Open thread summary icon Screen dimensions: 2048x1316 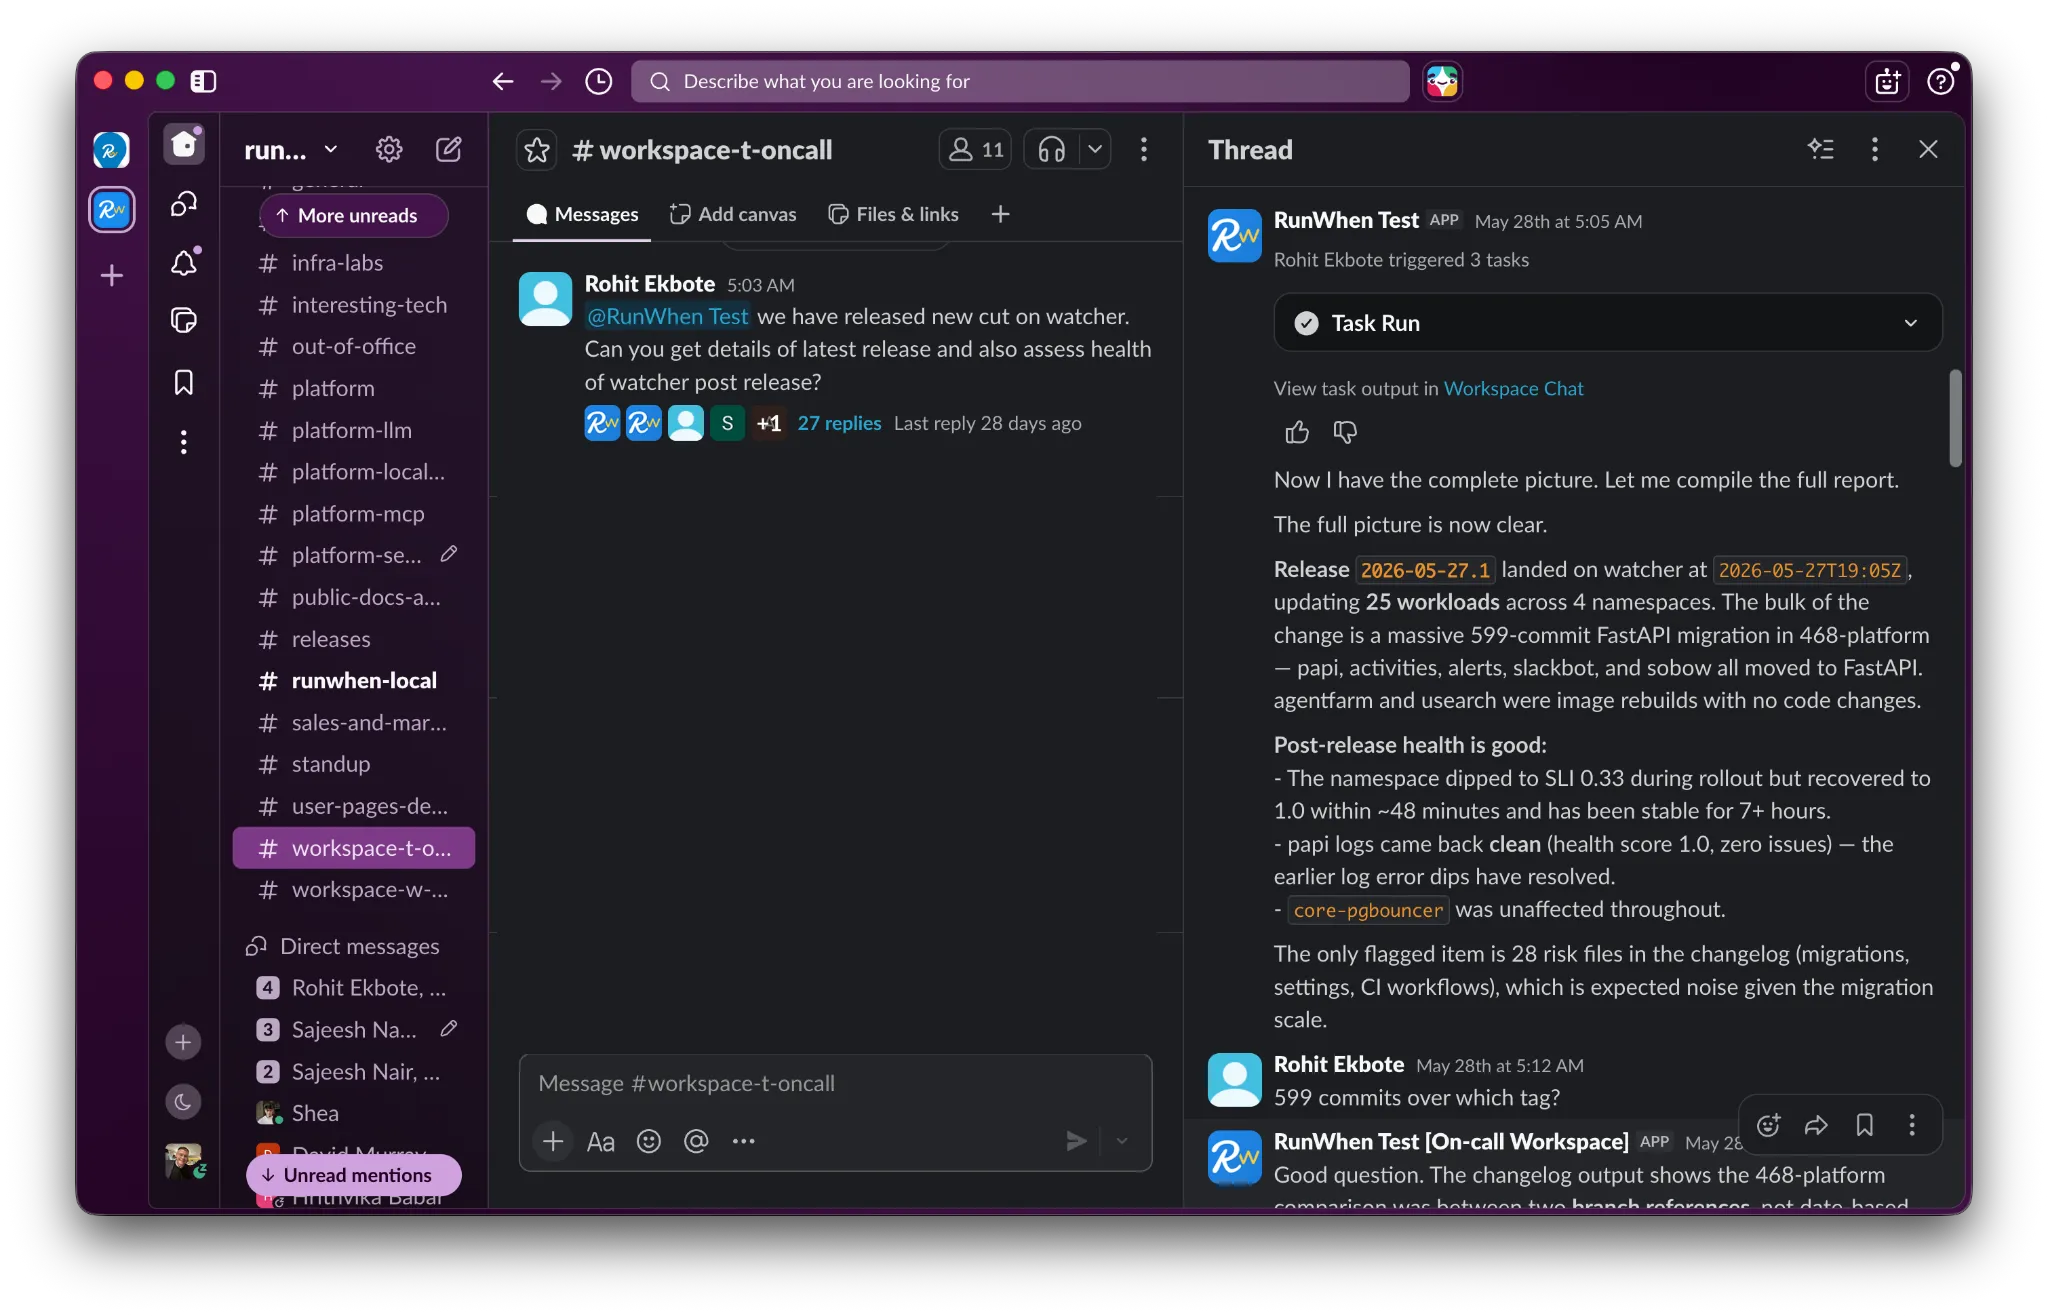(1821, 149)
